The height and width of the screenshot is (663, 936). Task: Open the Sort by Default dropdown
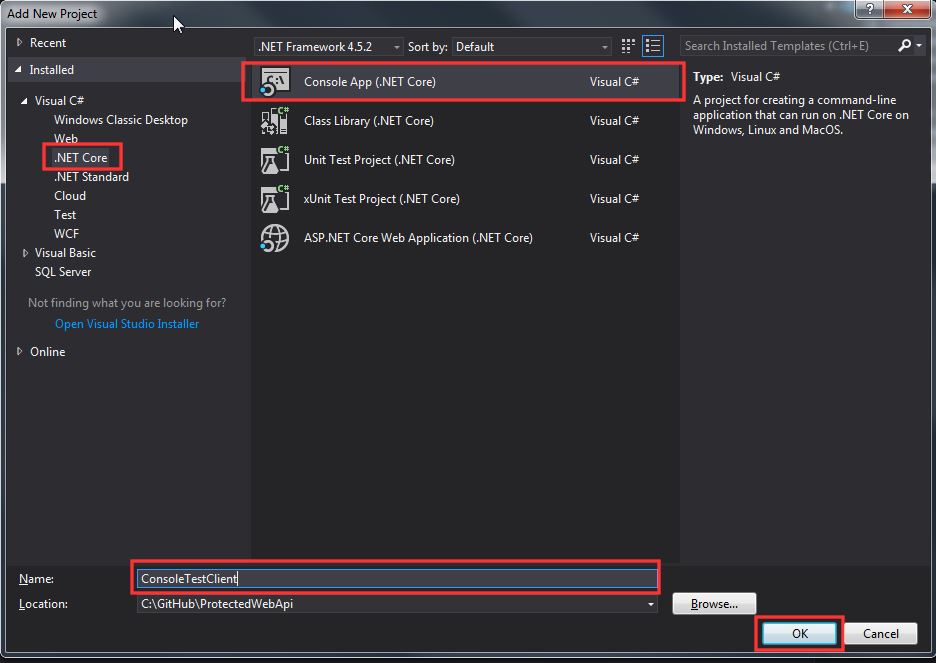pos(531,47)
